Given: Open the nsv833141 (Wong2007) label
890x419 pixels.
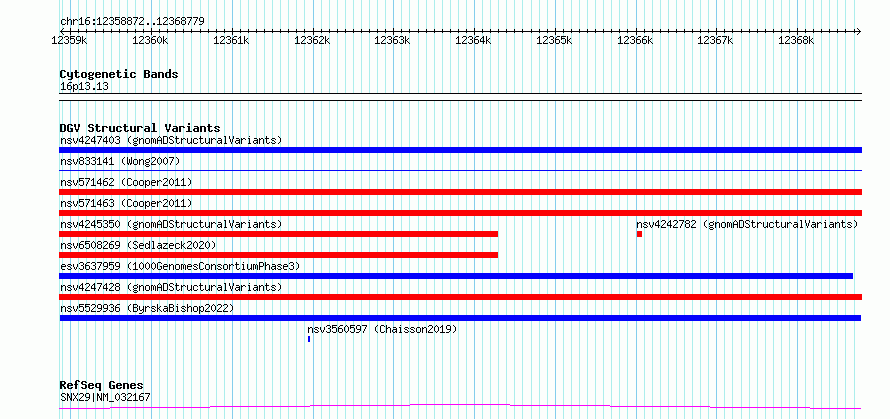Looking at the screenshot, I should (x=120, y=161).
